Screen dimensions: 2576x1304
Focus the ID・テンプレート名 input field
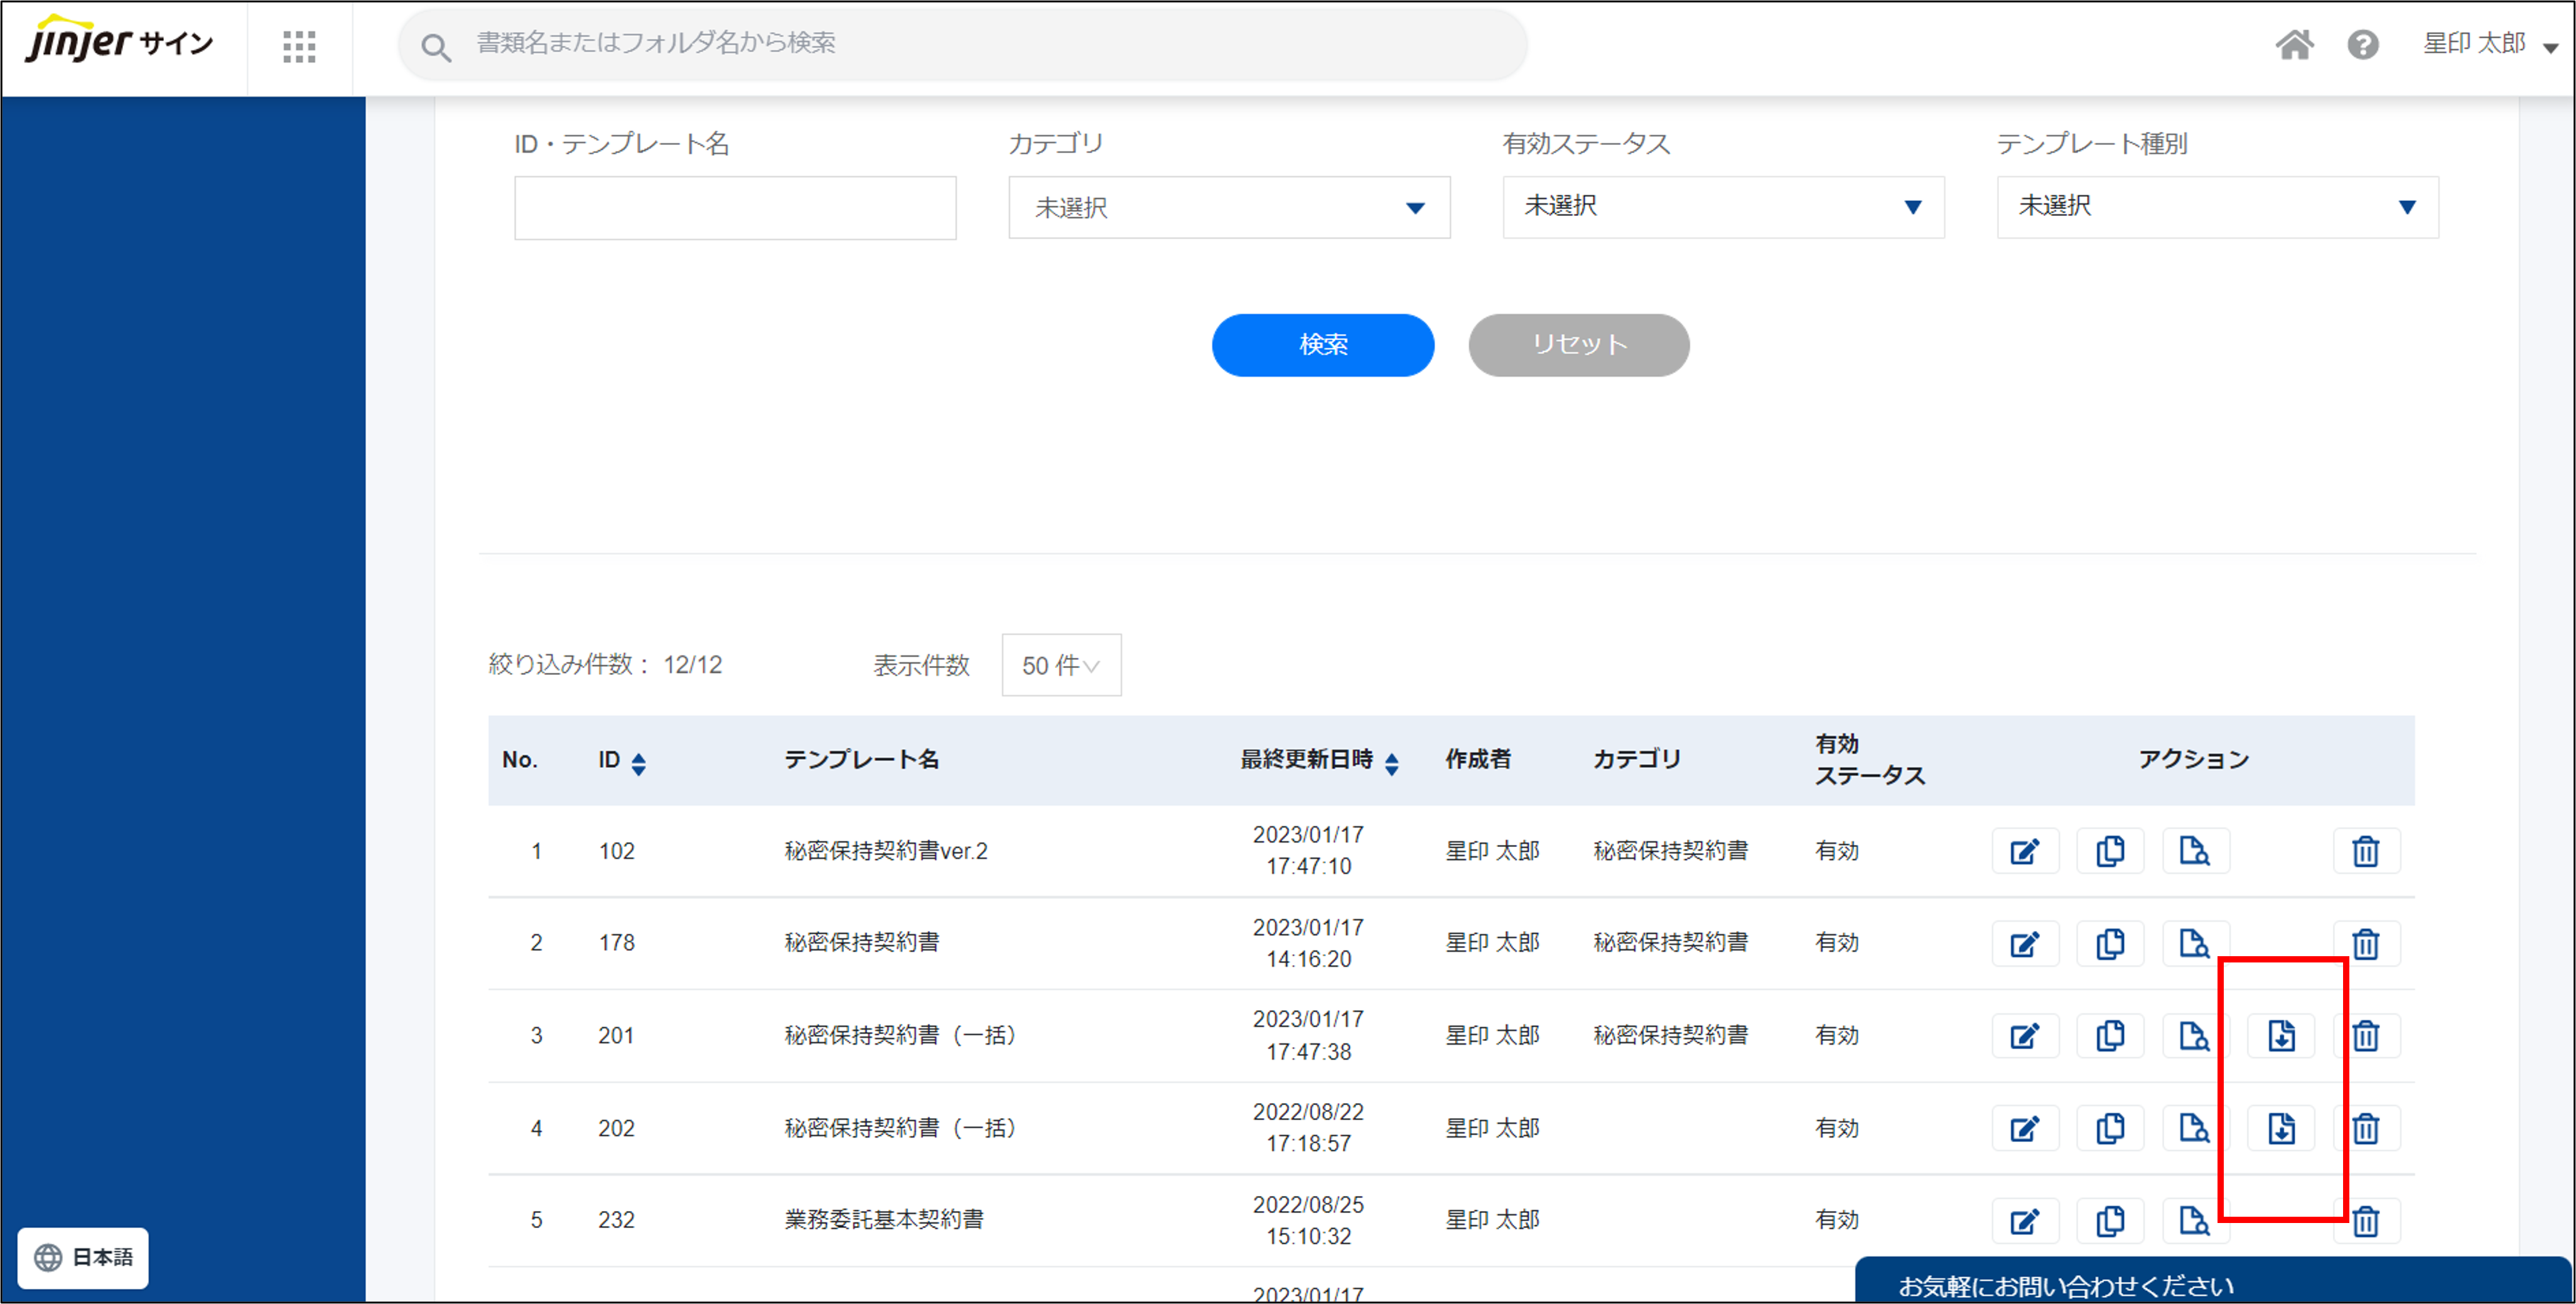tap(734, 208)
